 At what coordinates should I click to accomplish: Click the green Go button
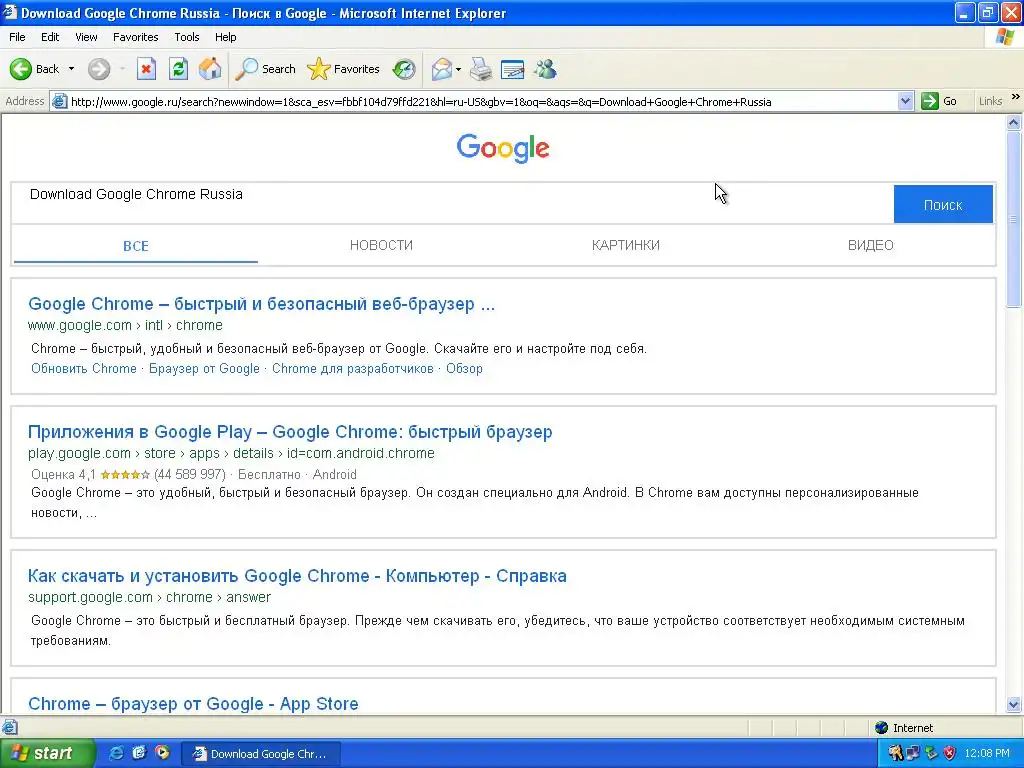(939, 101)
